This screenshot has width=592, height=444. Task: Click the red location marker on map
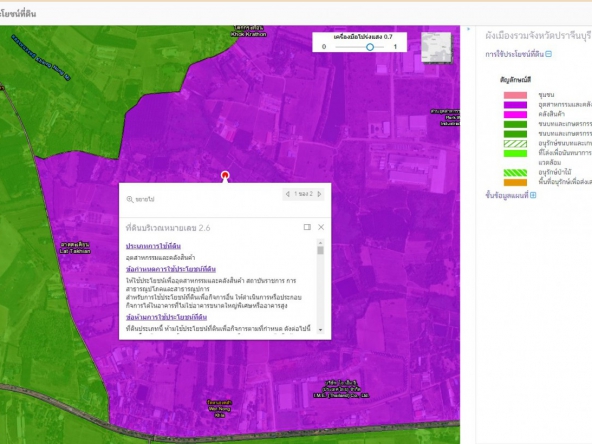pyautogui.click(x=225, y=176)
